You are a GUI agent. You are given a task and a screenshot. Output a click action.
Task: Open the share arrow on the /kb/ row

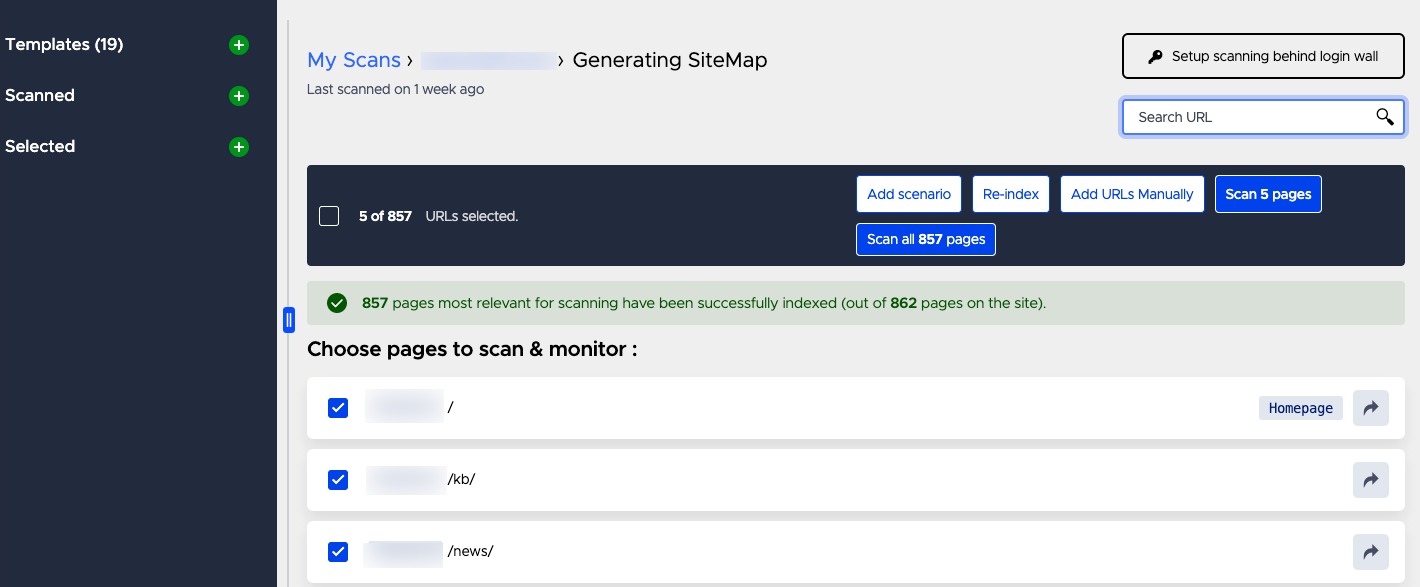tap(1371, 480)
